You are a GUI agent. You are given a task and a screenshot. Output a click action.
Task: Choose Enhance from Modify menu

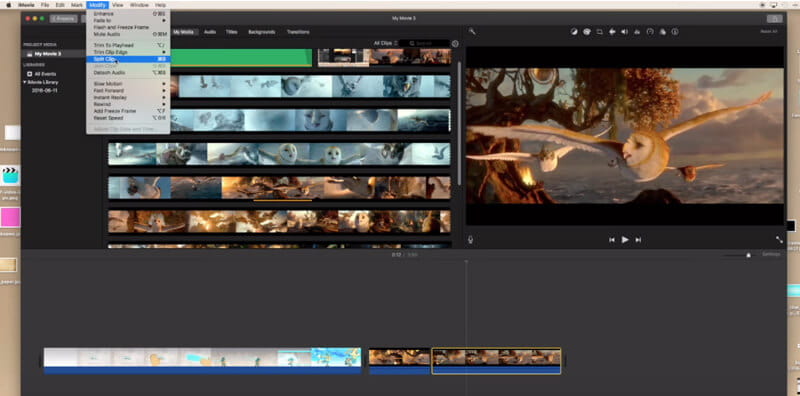129,14
